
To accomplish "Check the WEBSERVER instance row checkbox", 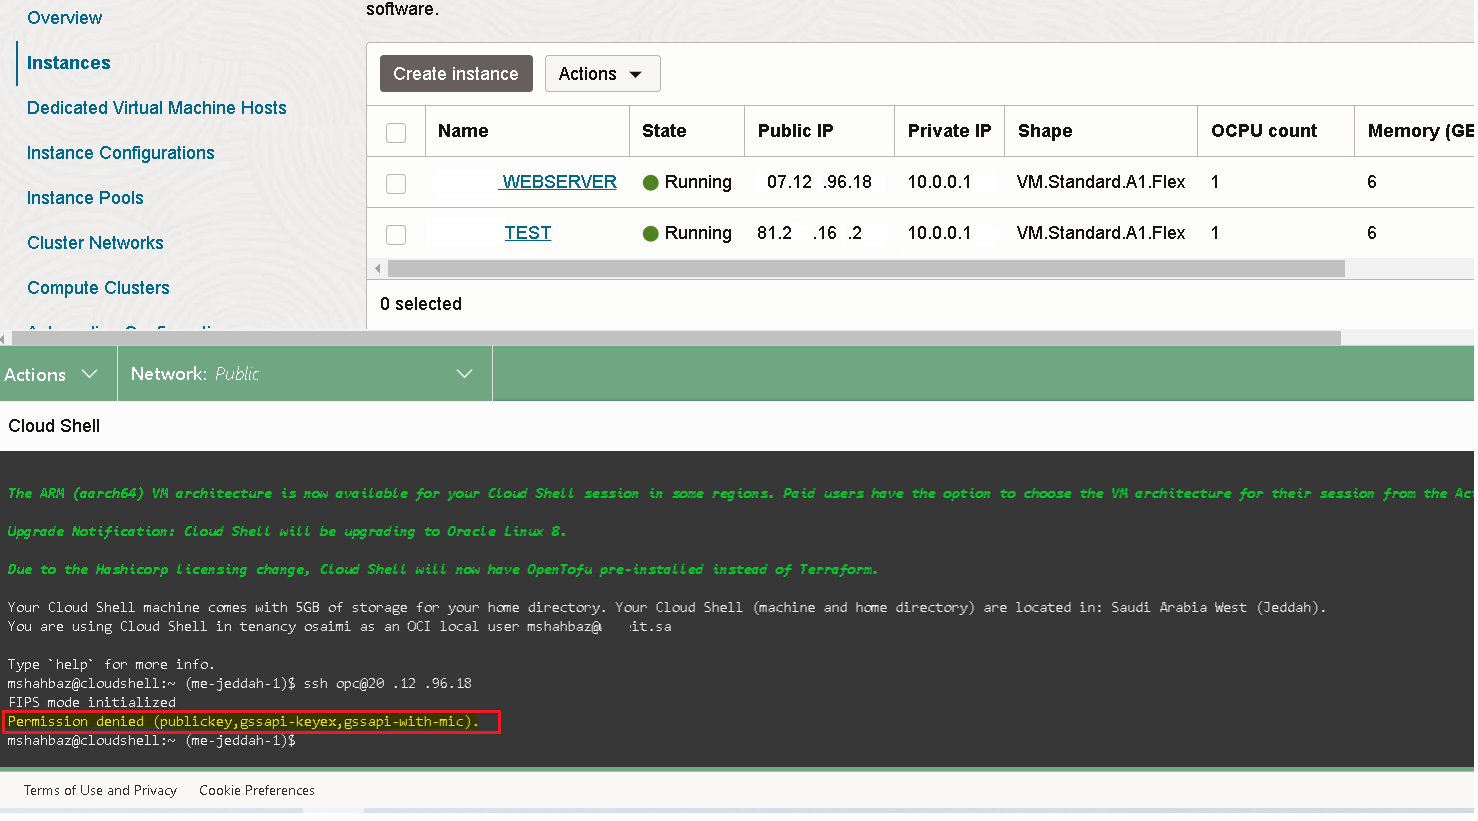I will 396,183.
